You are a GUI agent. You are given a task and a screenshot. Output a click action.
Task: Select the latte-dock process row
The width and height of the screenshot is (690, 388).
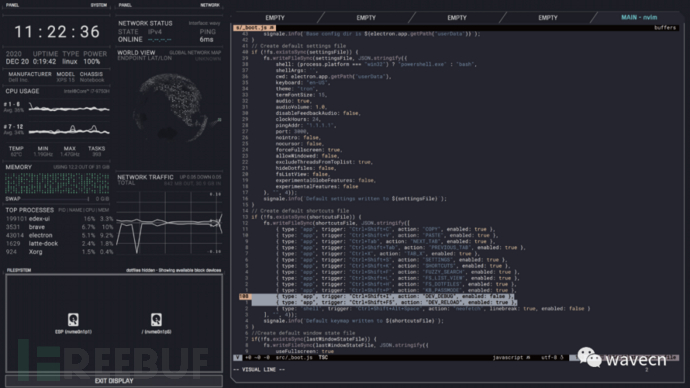pos(59,243)
